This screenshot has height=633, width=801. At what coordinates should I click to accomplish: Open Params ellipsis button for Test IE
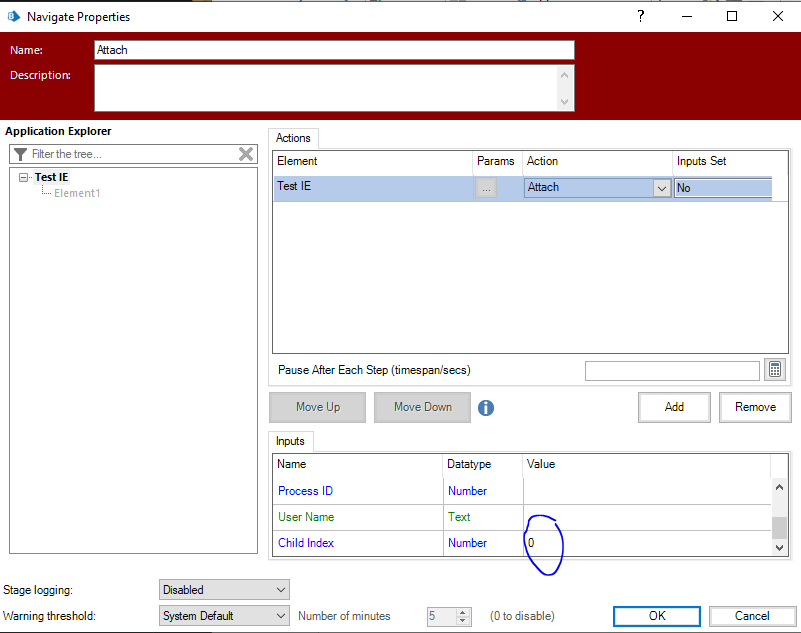(x=486, y=187)
